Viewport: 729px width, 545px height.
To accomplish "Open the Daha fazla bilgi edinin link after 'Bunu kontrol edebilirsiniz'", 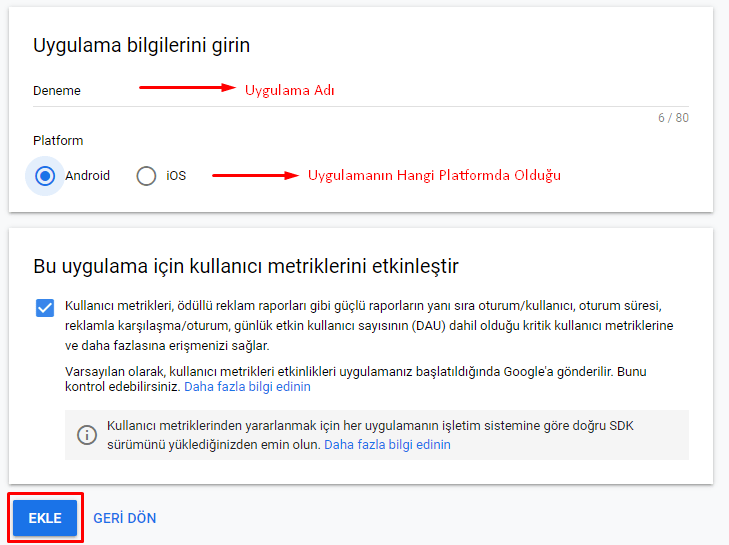I will click(247, 386).
